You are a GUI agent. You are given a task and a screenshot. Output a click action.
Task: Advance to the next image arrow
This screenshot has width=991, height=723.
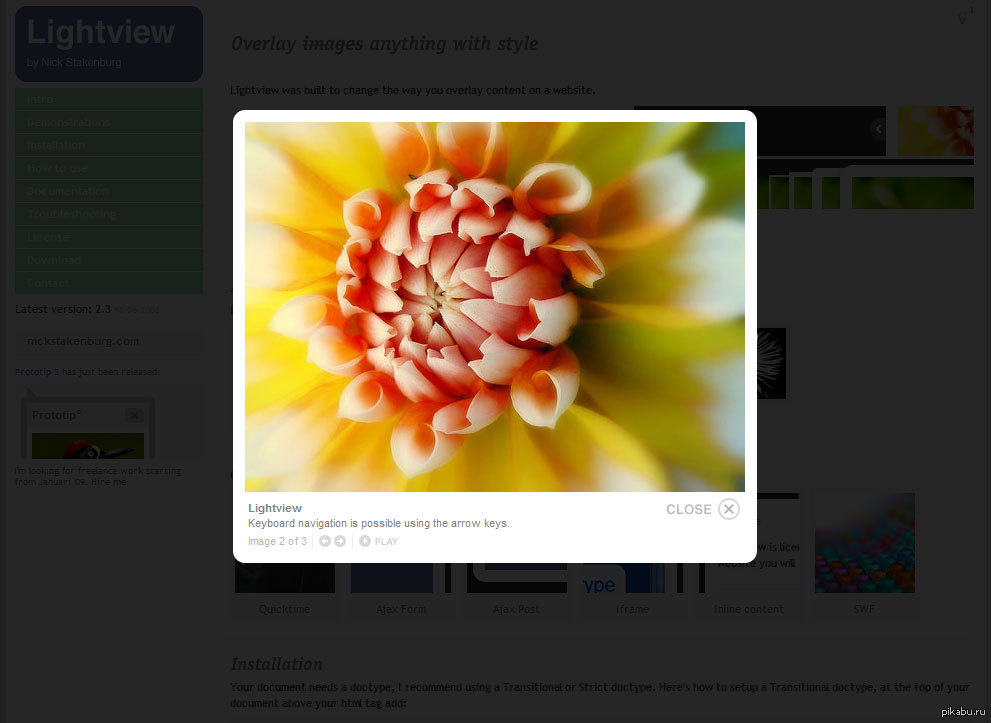pyautogui.click(x=340, y=541)
